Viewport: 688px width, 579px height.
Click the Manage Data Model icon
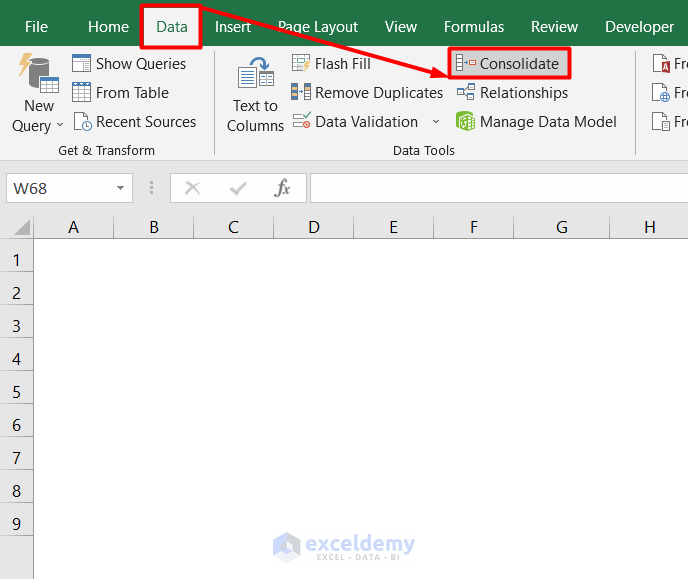pos(465,121)
